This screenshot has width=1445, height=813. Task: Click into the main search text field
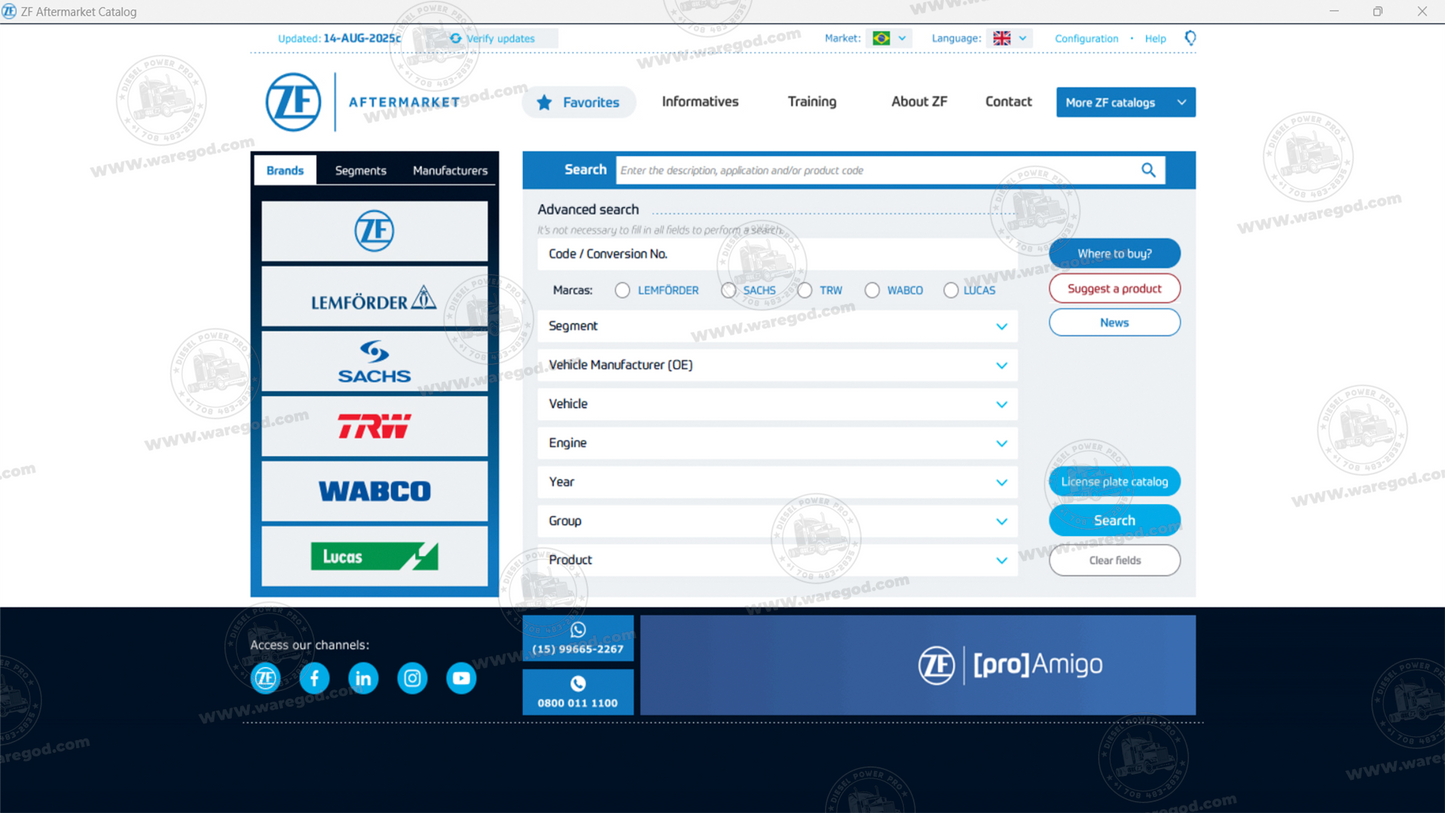(876, 170)
